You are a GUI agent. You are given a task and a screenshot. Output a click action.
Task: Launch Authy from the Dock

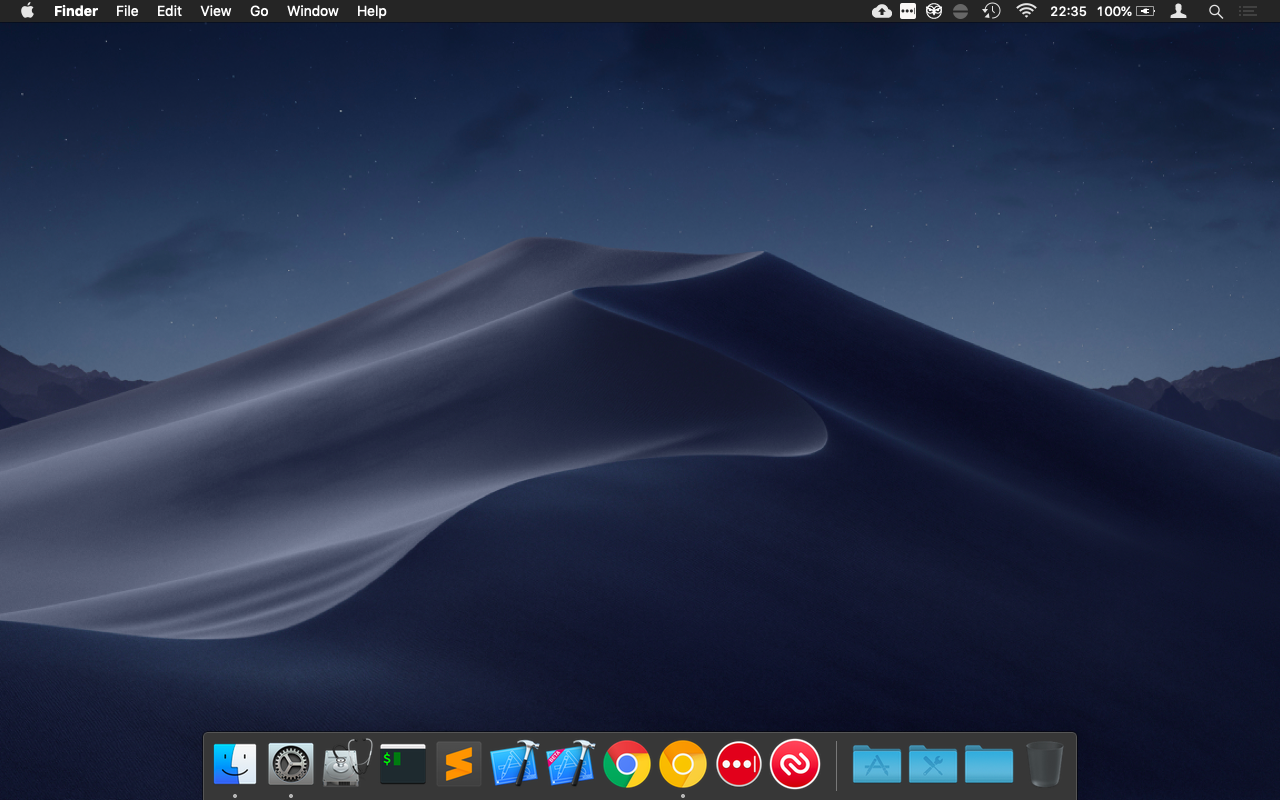(795, 765)
